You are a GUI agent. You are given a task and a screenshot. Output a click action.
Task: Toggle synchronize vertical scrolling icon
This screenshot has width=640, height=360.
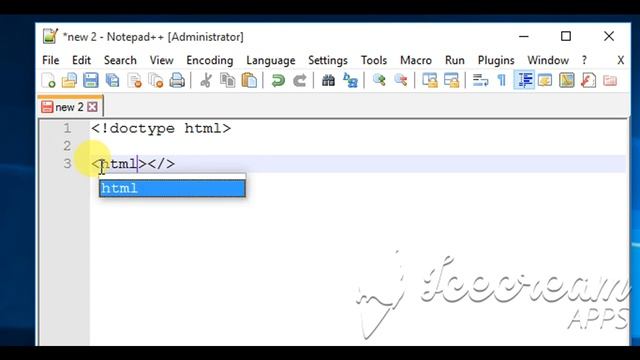pos(430,80)
